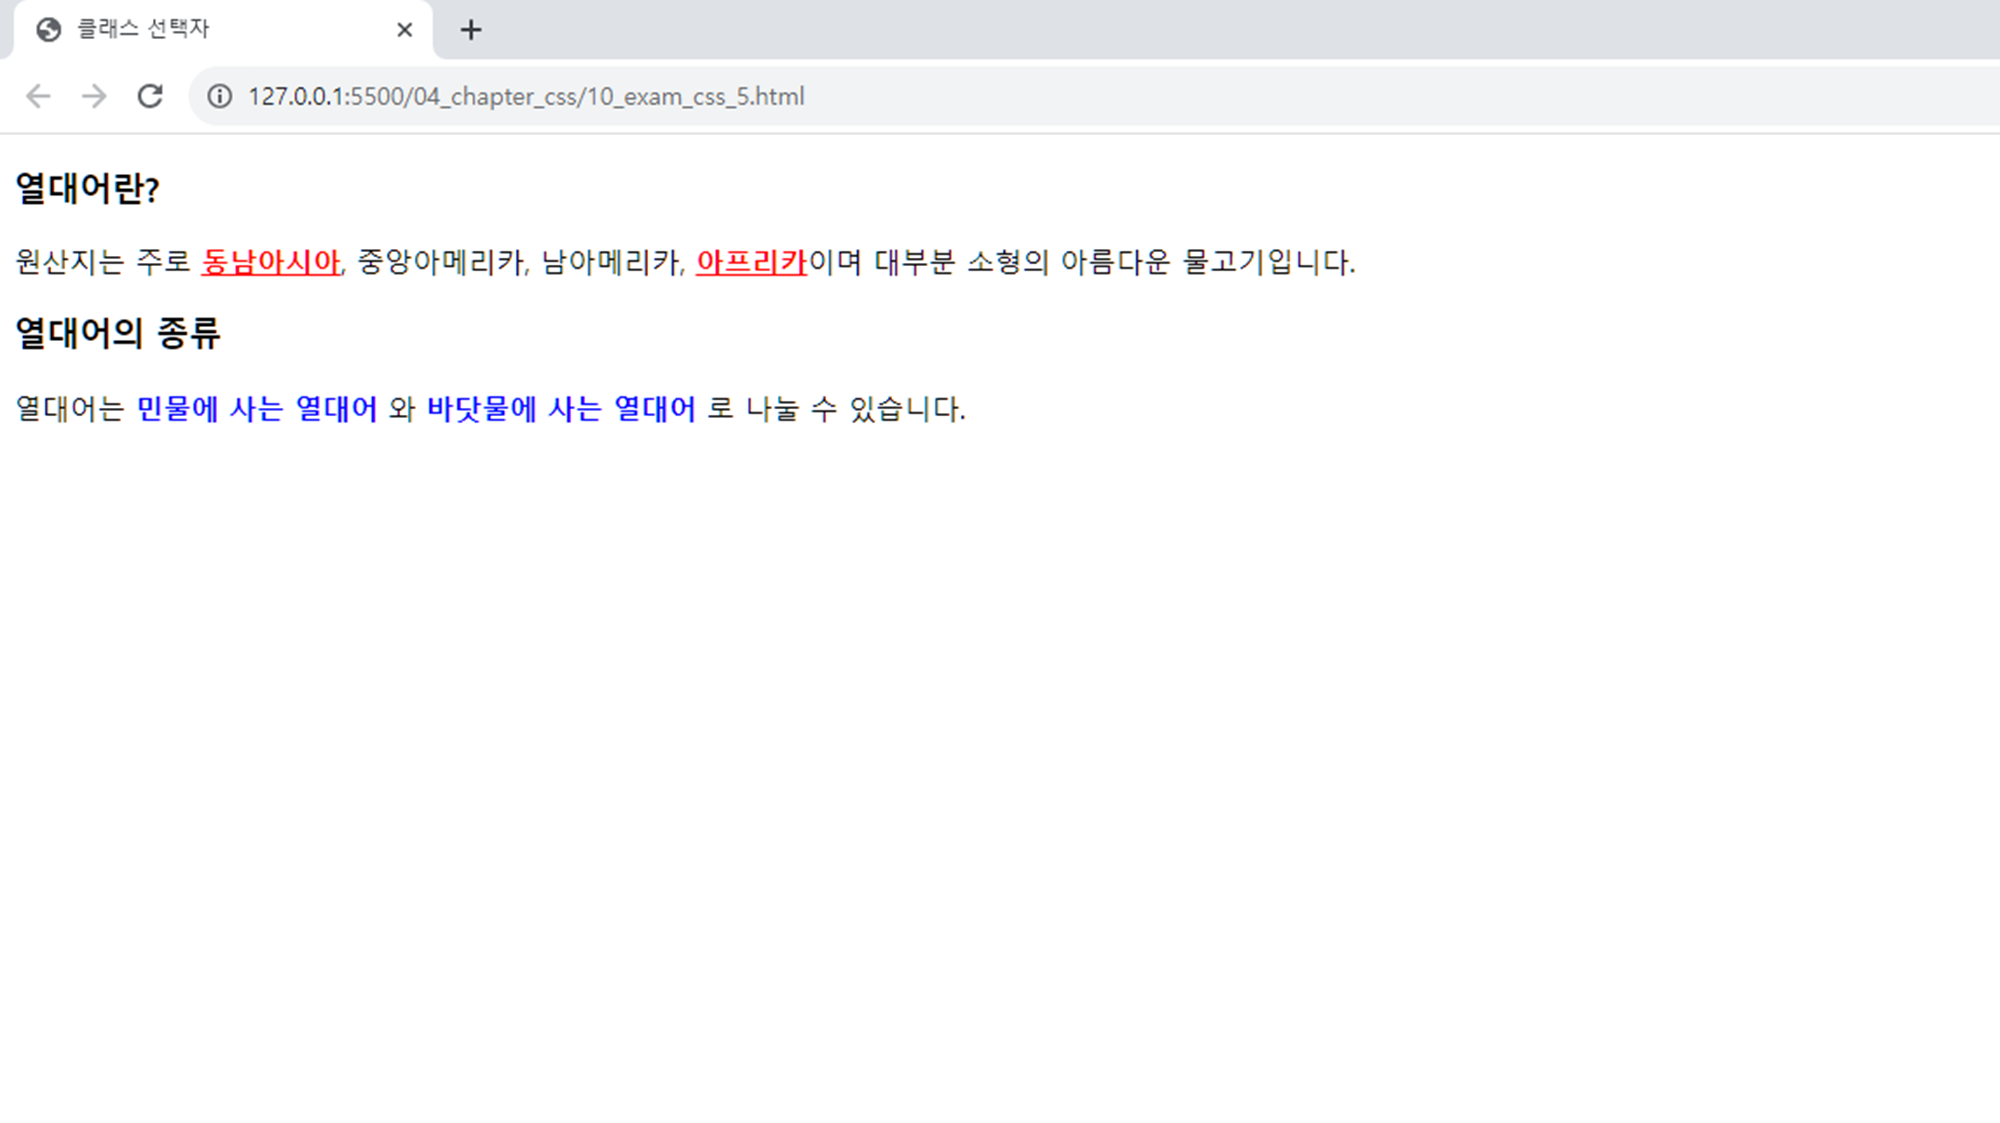Click the browser forward arrow
This screenshot has width=2000, height=1123.
coord(94,96)
